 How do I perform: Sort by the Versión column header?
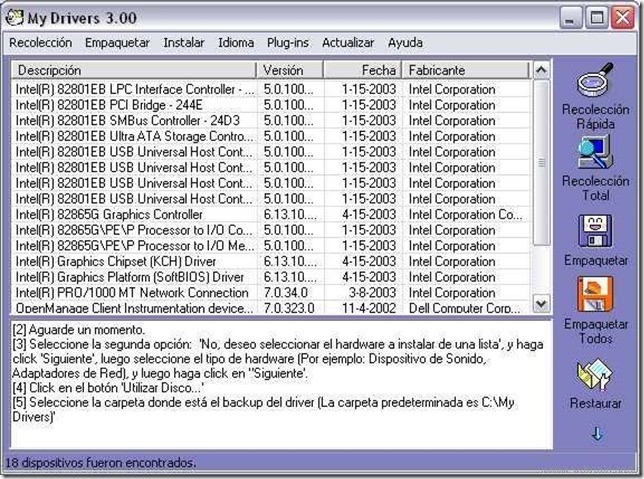[x=290, y=70]
